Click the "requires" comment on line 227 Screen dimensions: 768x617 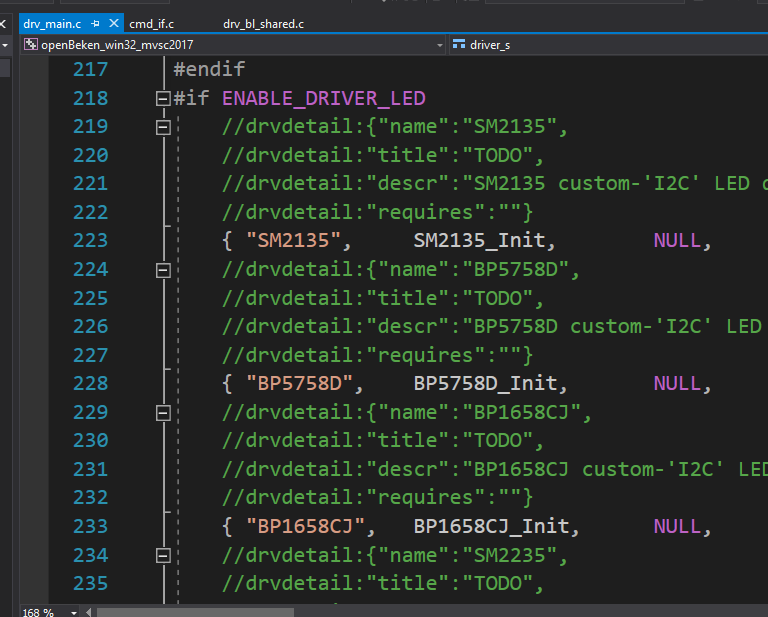377,356
